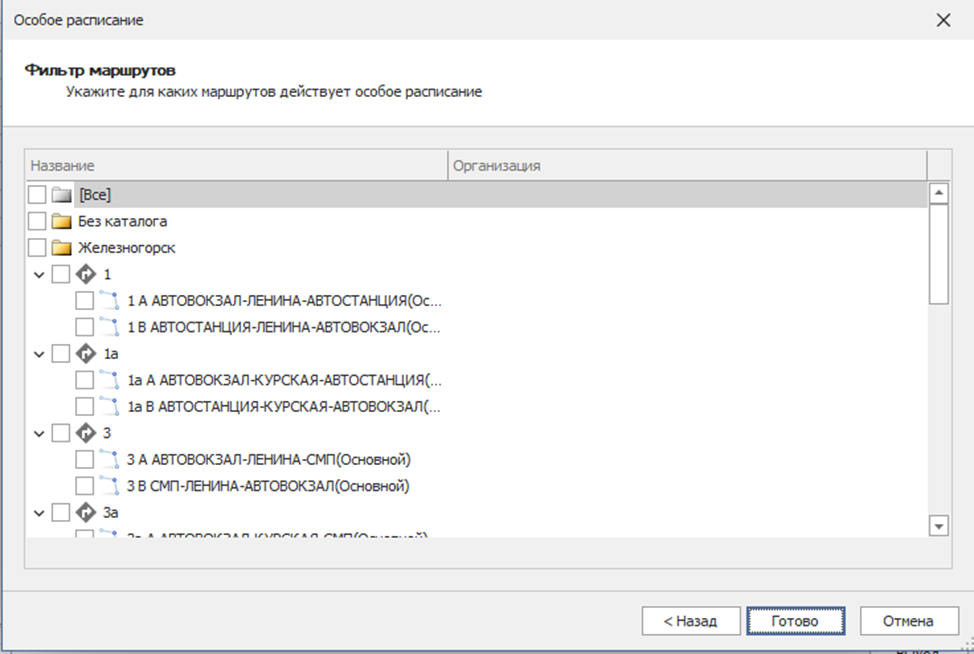Image resolution: width=974 pixels, height=654 pixels.
Task: Click the Организация column header
Action: pos(686,166)
